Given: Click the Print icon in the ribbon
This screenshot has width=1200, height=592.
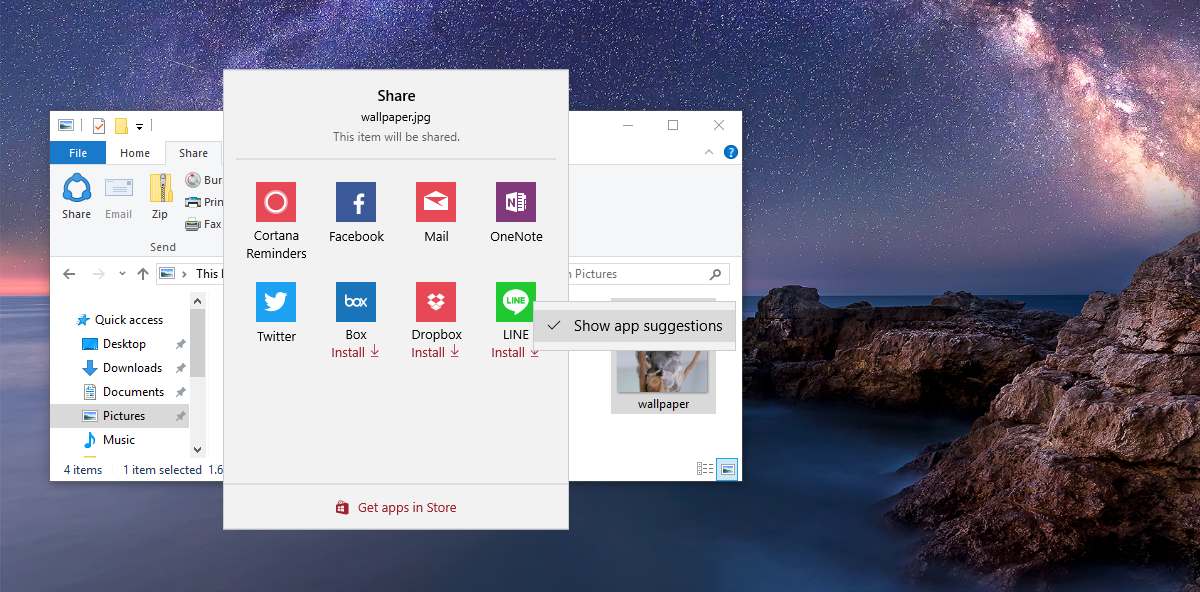Looking at the screenshot, I should pos(193,202).
